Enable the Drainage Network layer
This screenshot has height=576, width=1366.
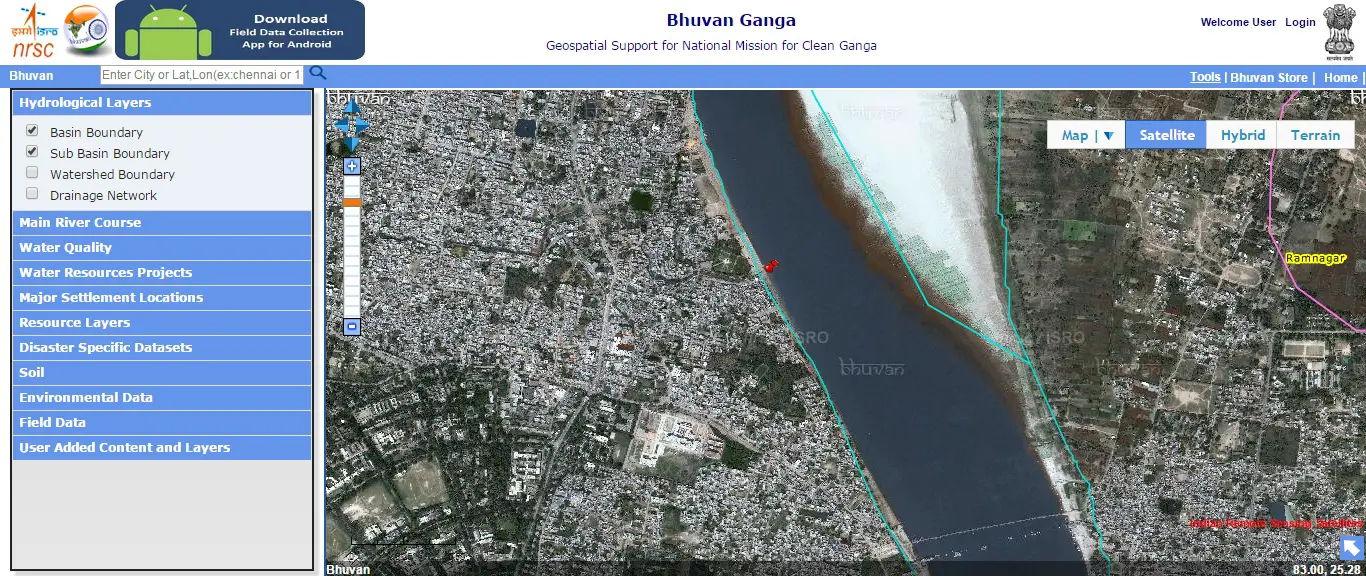tap(32, 194)
